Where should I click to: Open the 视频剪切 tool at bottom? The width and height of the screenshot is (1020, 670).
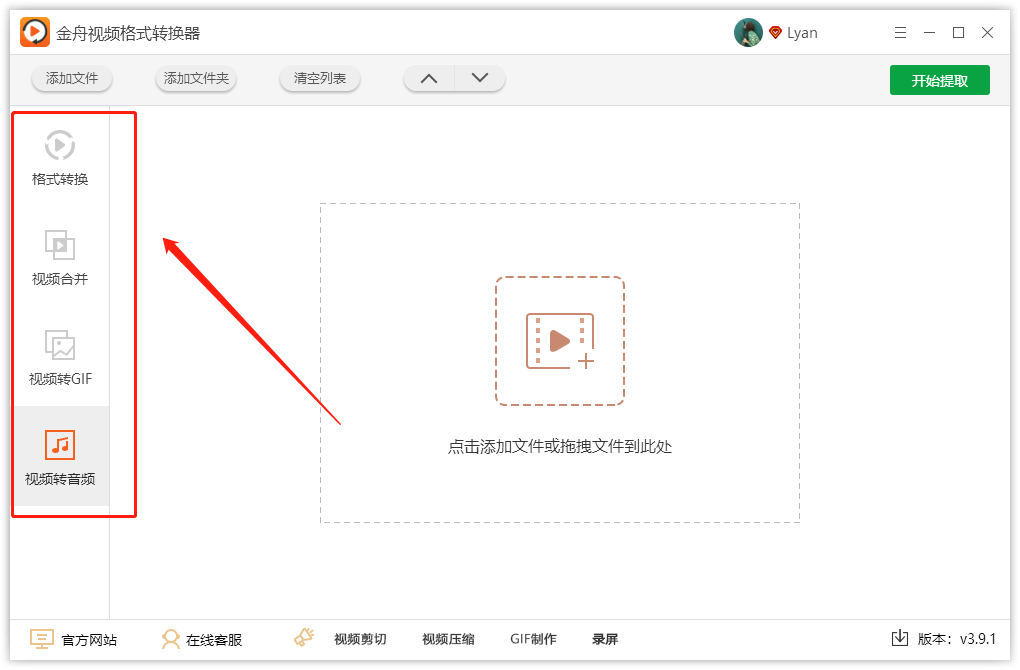(x=361, y=638)
